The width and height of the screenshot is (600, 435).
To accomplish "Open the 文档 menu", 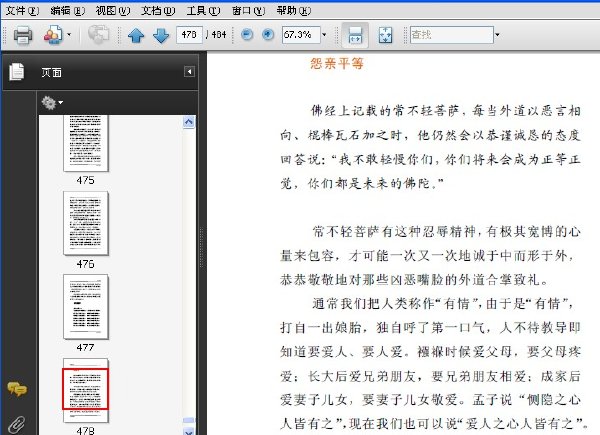I will click(x=158, y=11).
